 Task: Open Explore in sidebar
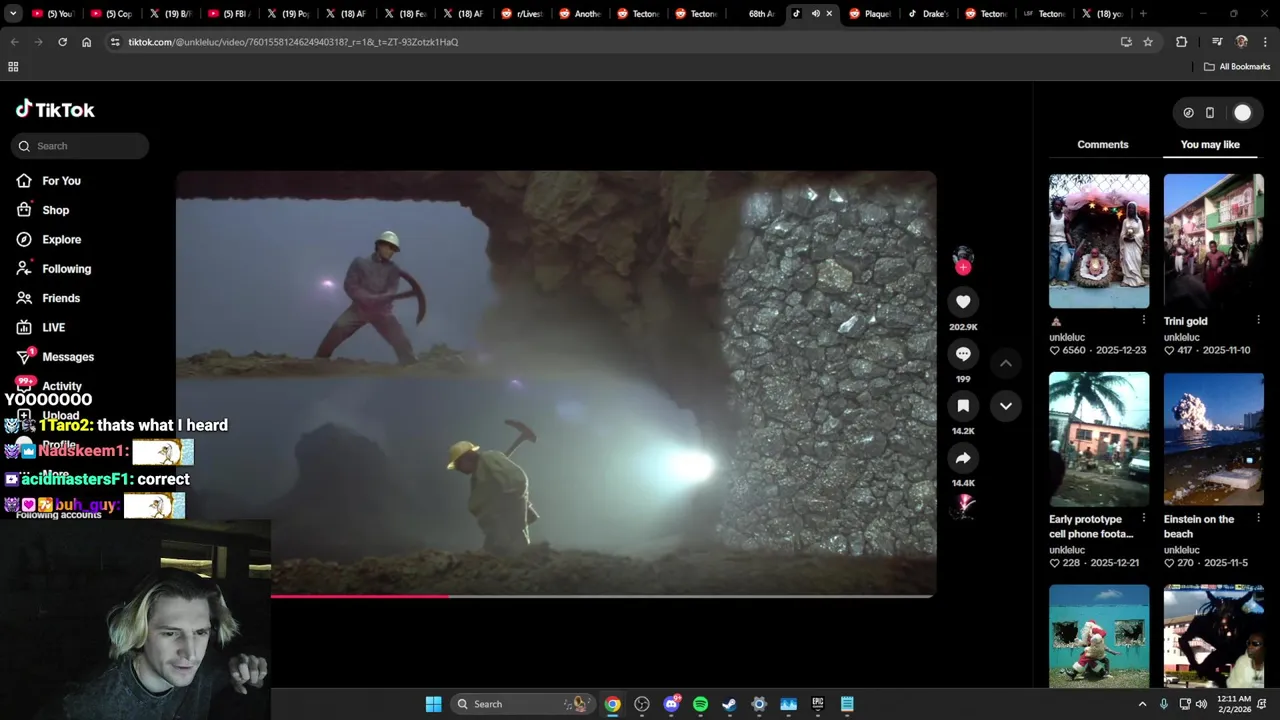tap(61, 239)
